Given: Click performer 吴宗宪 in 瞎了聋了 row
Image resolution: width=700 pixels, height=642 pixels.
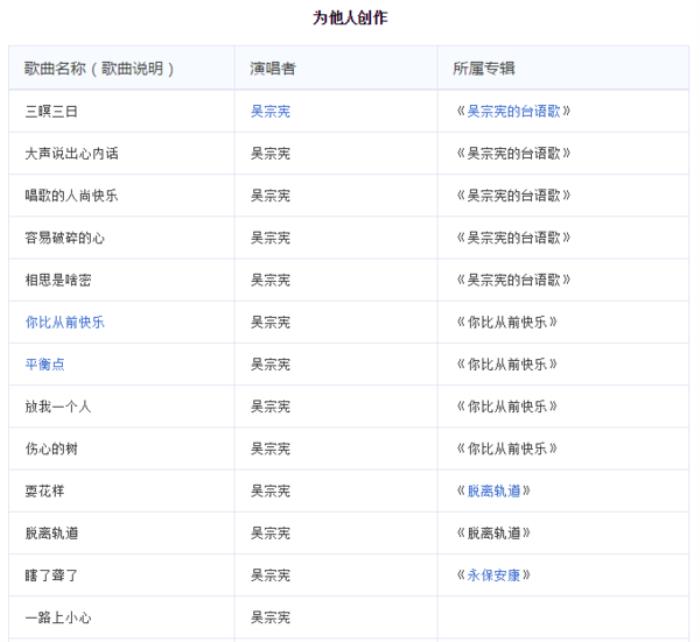Looking at the screenshot, I should (x=271, y=575).
